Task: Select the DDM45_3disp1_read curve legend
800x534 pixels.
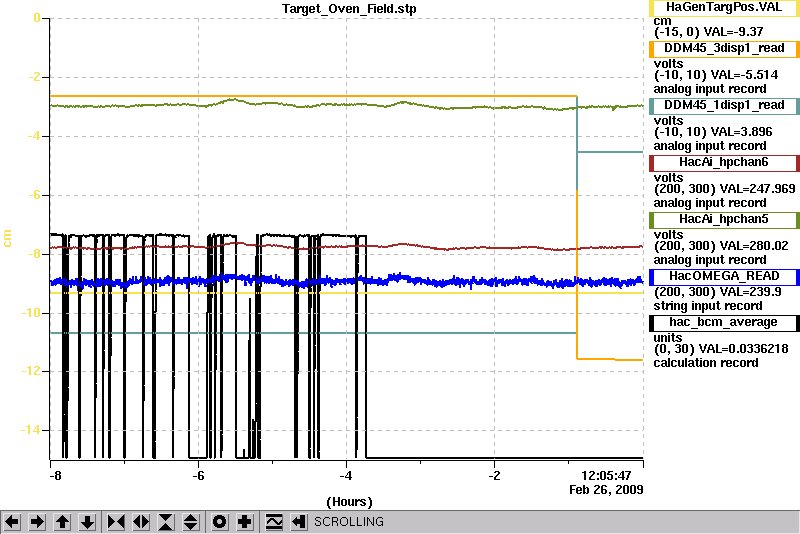Action: pos(724,48)
